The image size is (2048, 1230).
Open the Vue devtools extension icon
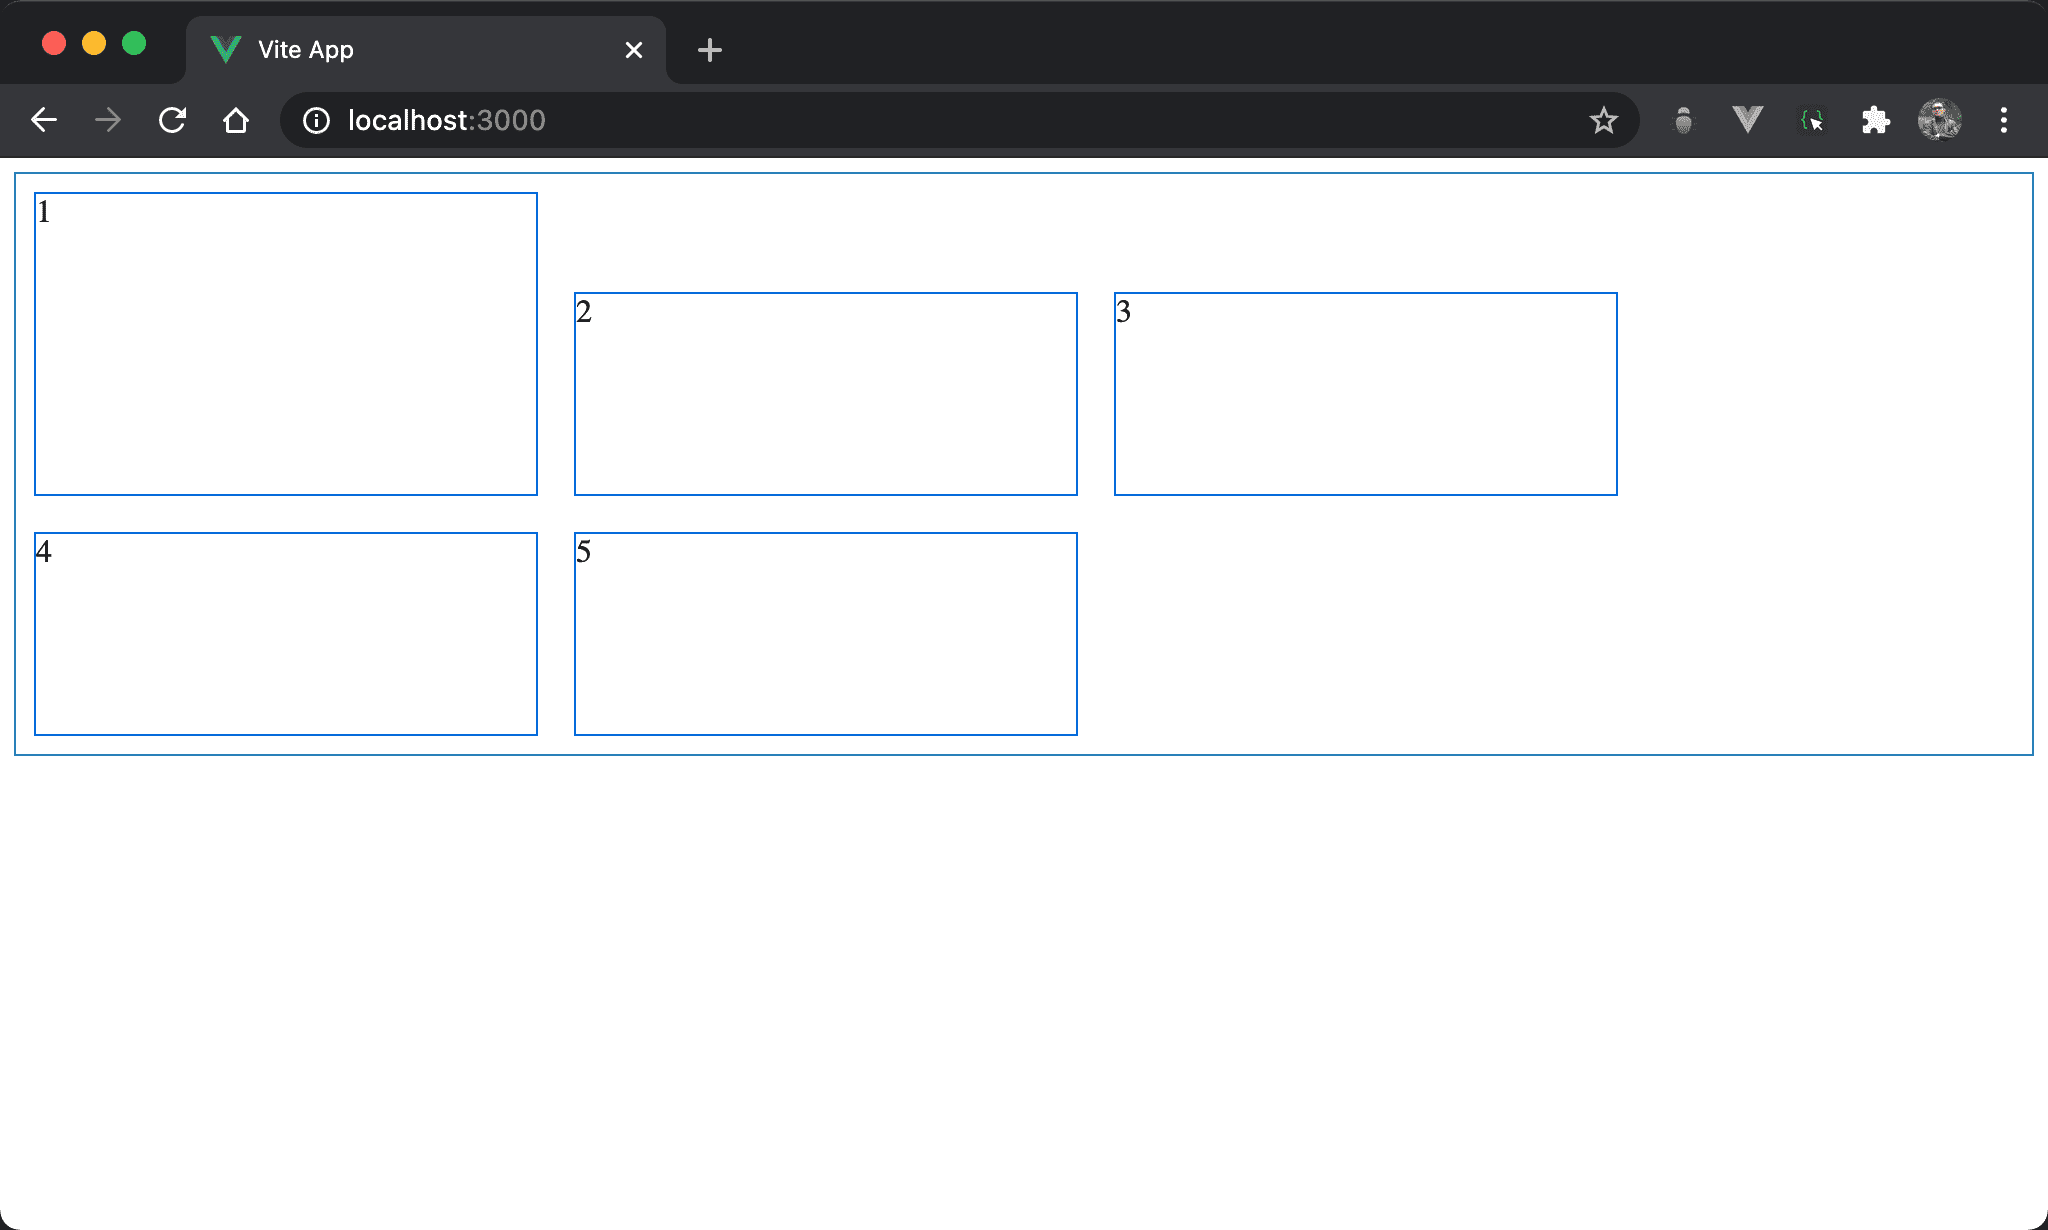pyautogui.click(x=1747, y=120)
